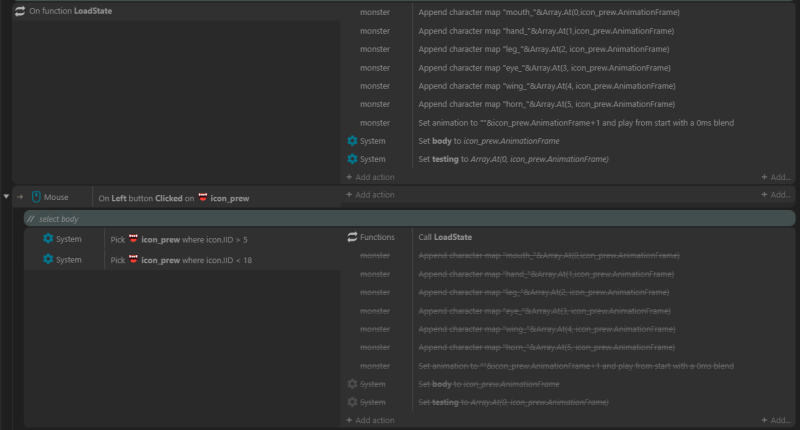Select the Call LoadState action

click(445, 237)
